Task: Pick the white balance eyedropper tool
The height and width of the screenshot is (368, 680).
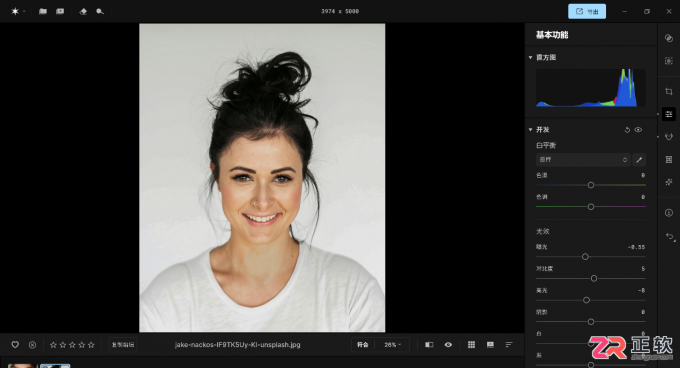Action: [639, 160]
